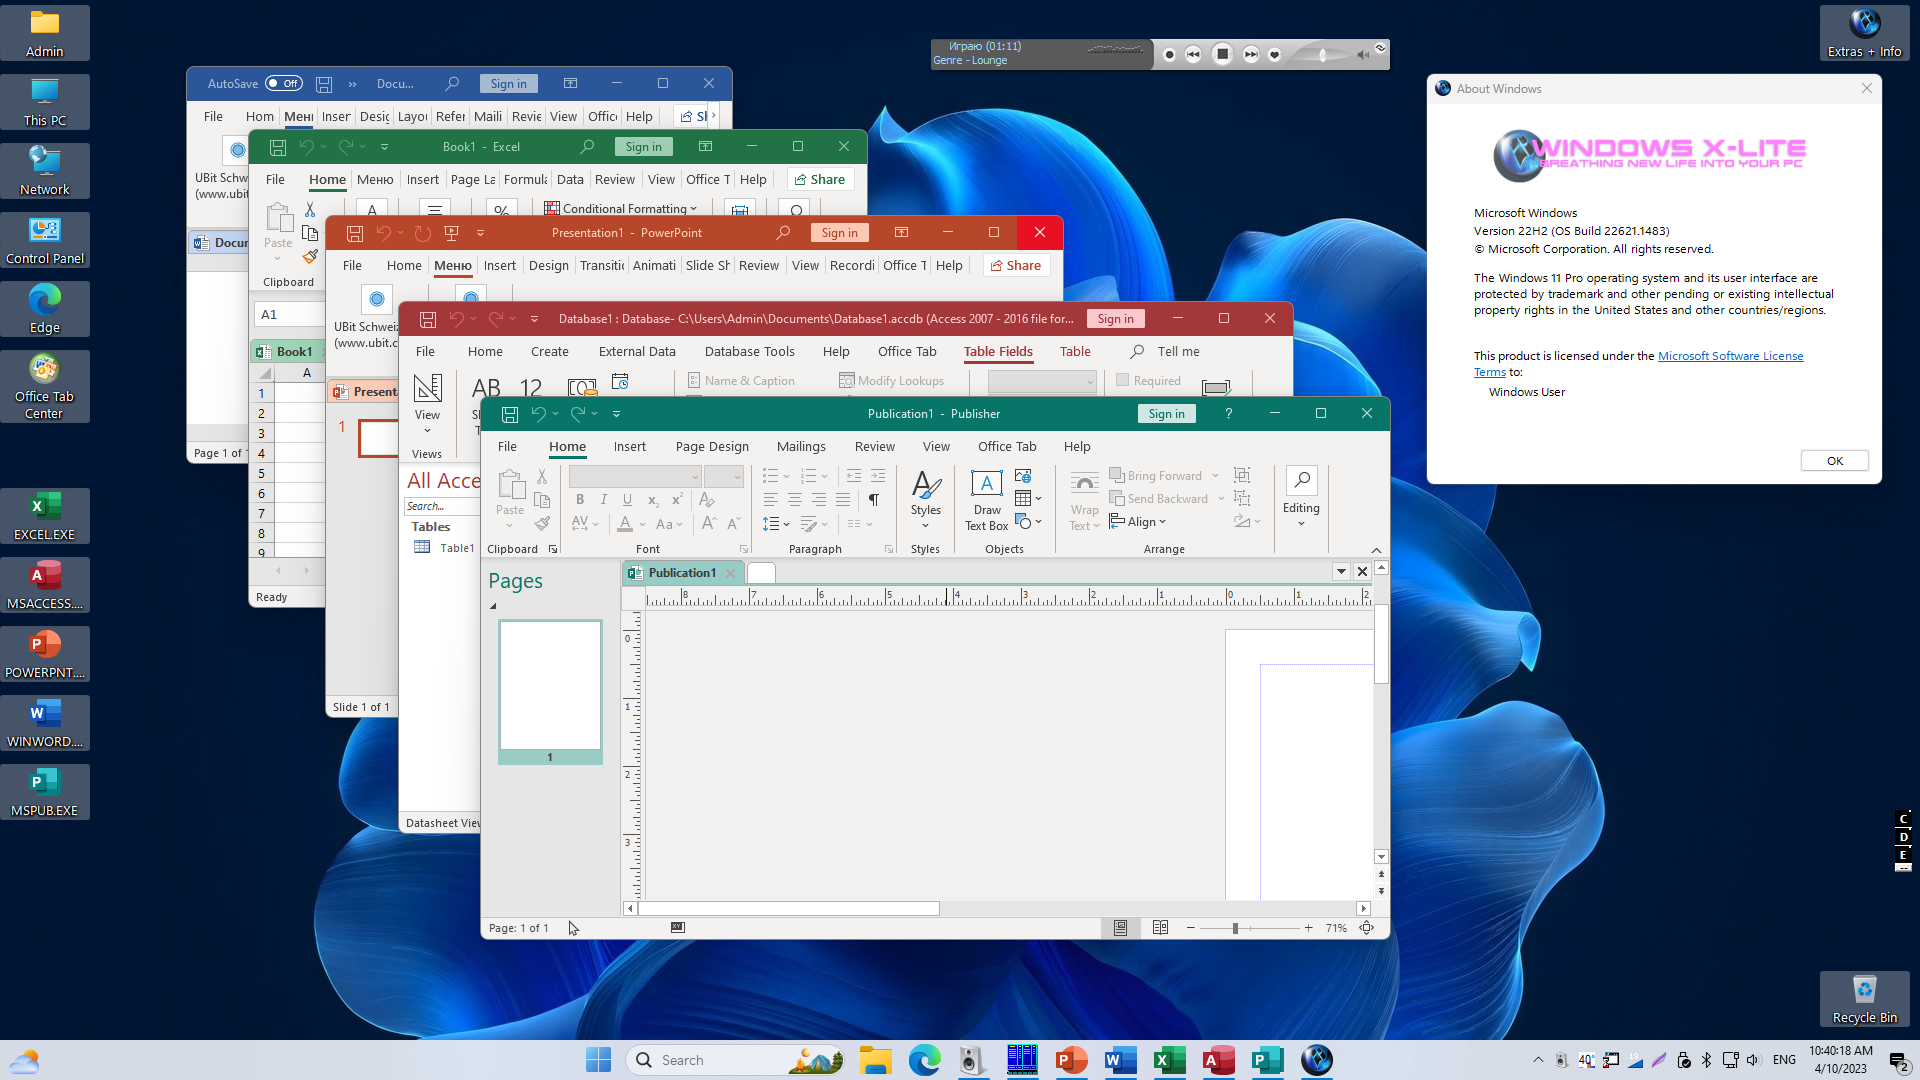Open Publisher from the Windows taskbar
Screen dimensions: 1920x1080
click(1267, 1060)
